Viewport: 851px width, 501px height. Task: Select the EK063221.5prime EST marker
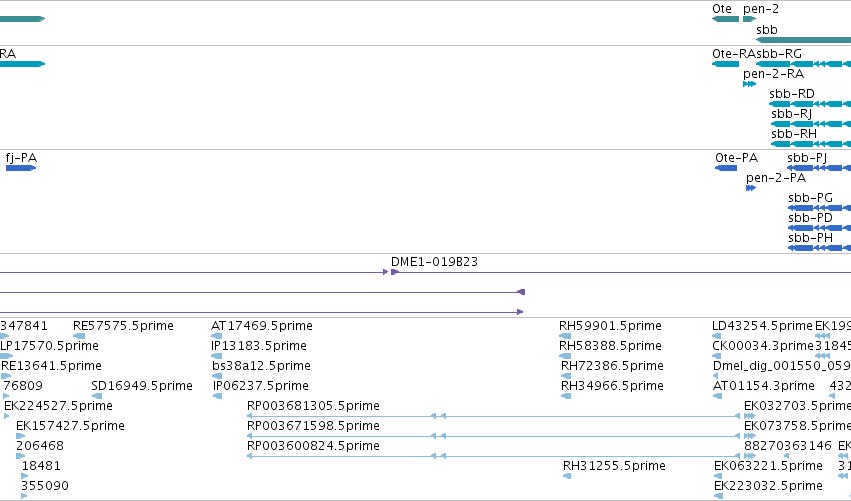tap(718, 476)
